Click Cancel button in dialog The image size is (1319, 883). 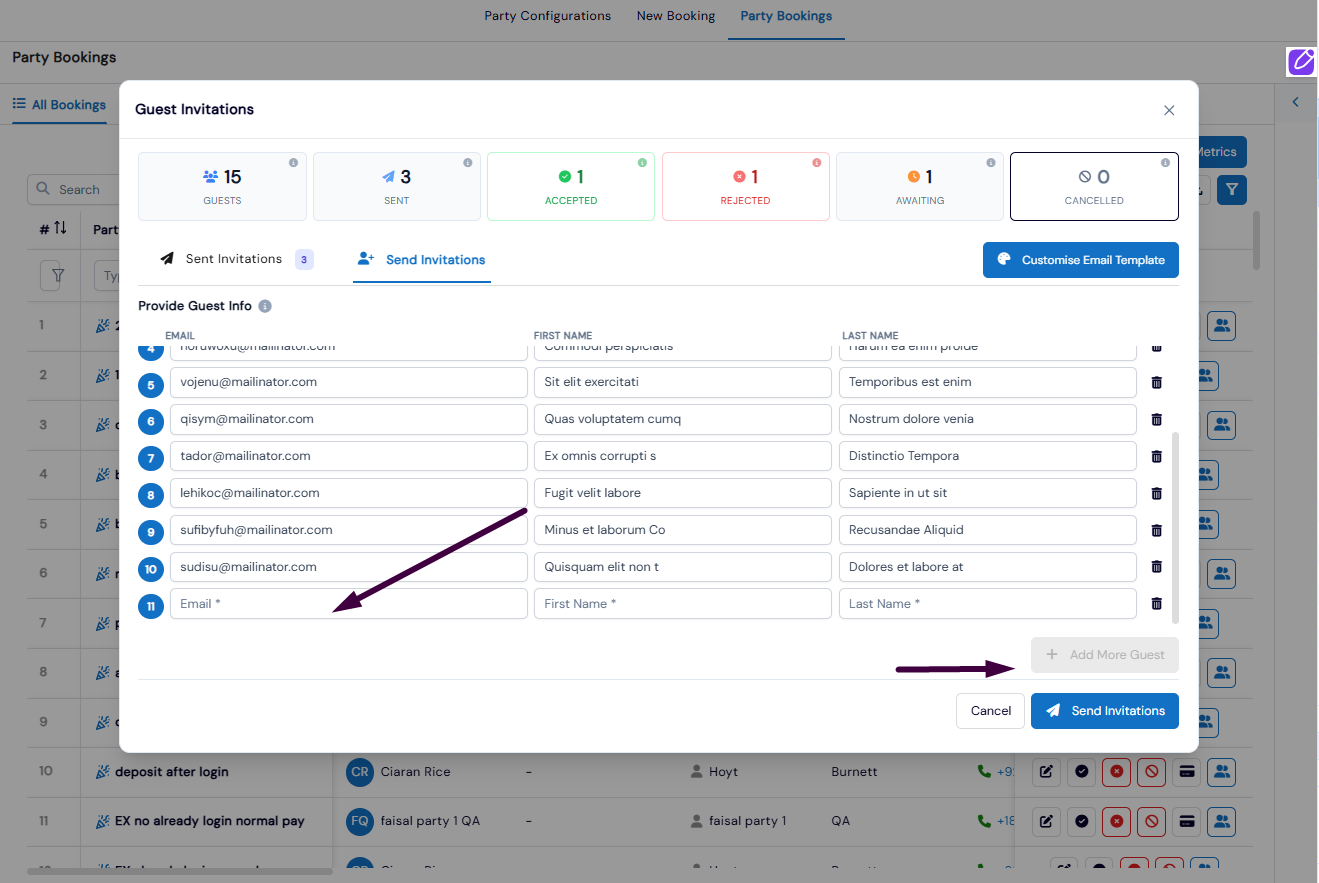coord(991,711)
